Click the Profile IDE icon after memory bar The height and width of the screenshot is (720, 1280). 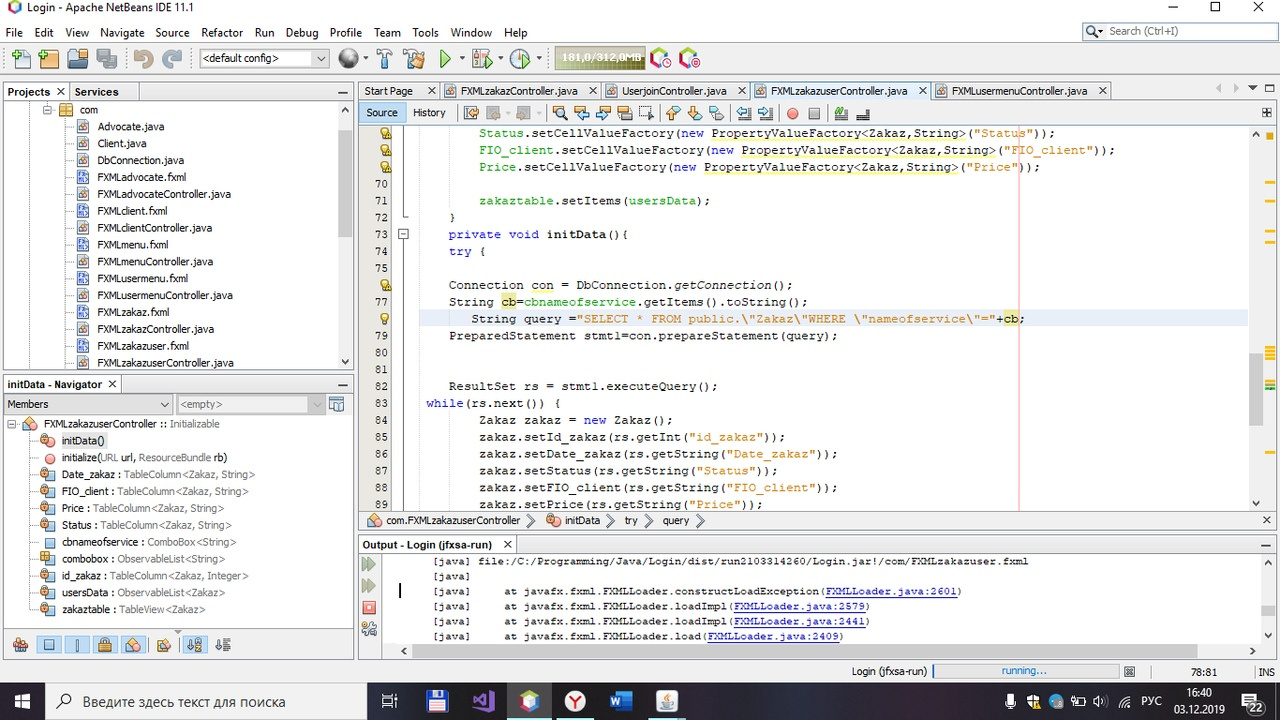(x=660, y=59)
